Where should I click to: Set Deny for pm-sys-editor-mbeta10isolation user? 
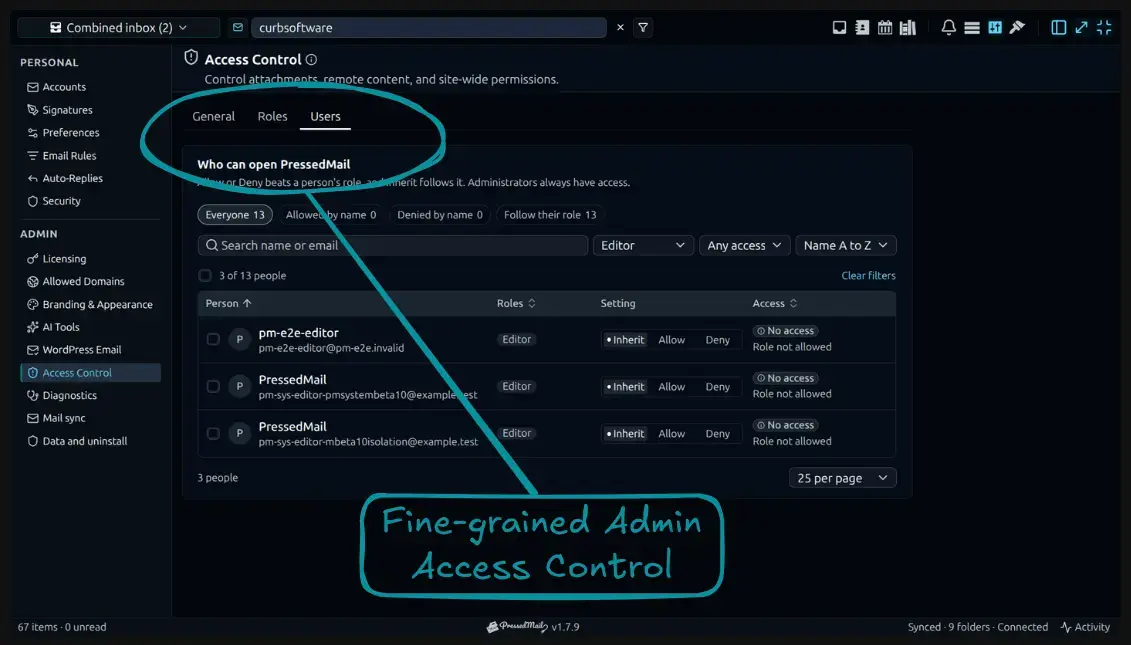(x=718, y=434)
